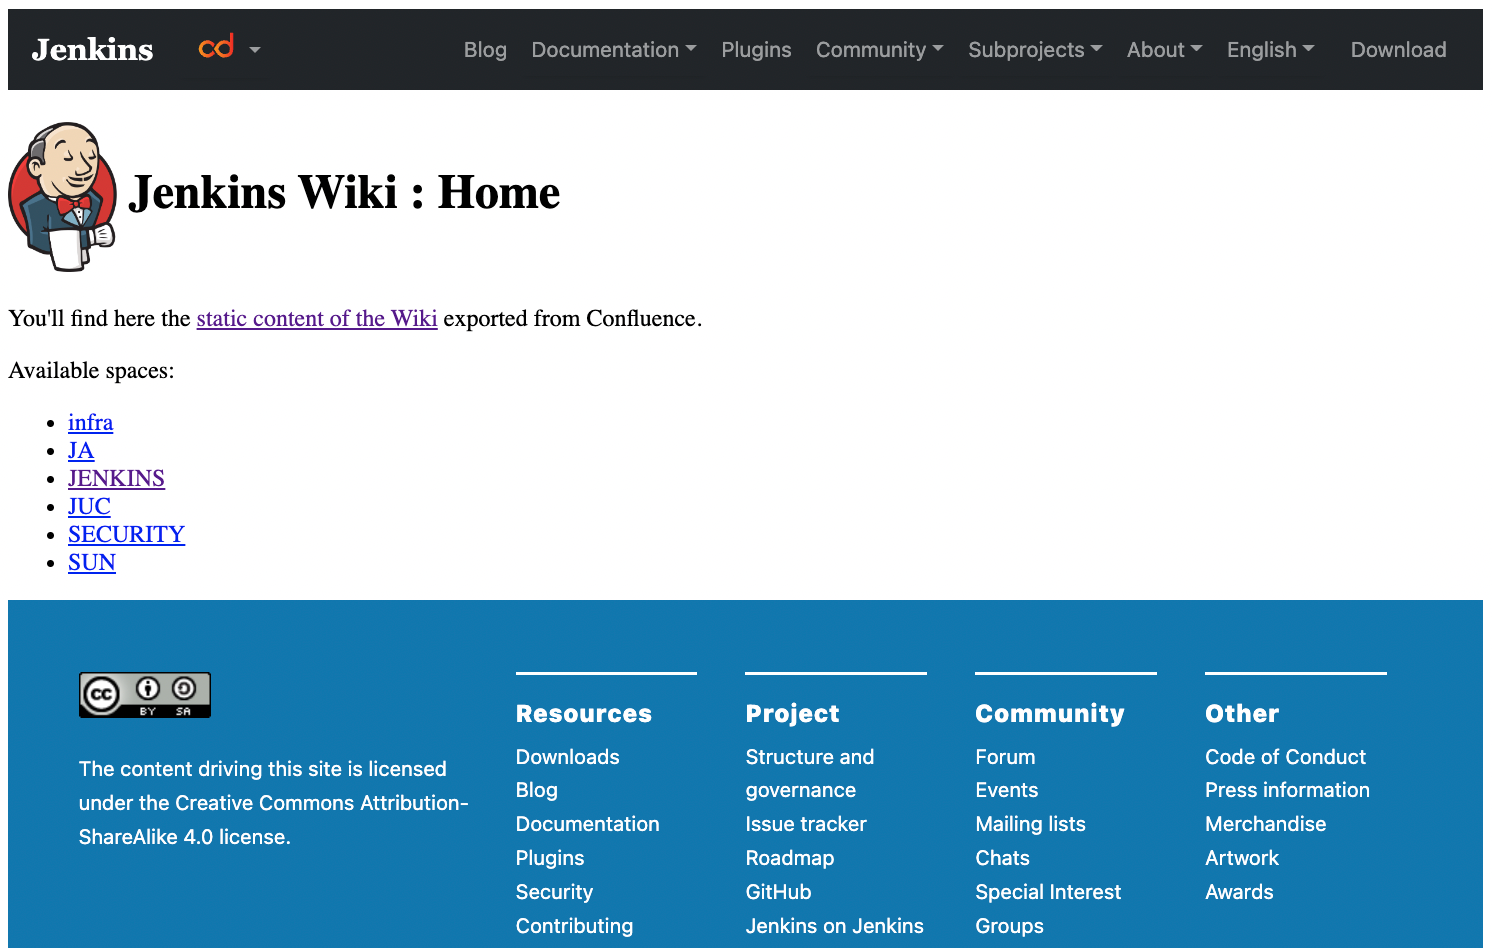
Task: Open the static content of the Wiki link
Action: 317,319
